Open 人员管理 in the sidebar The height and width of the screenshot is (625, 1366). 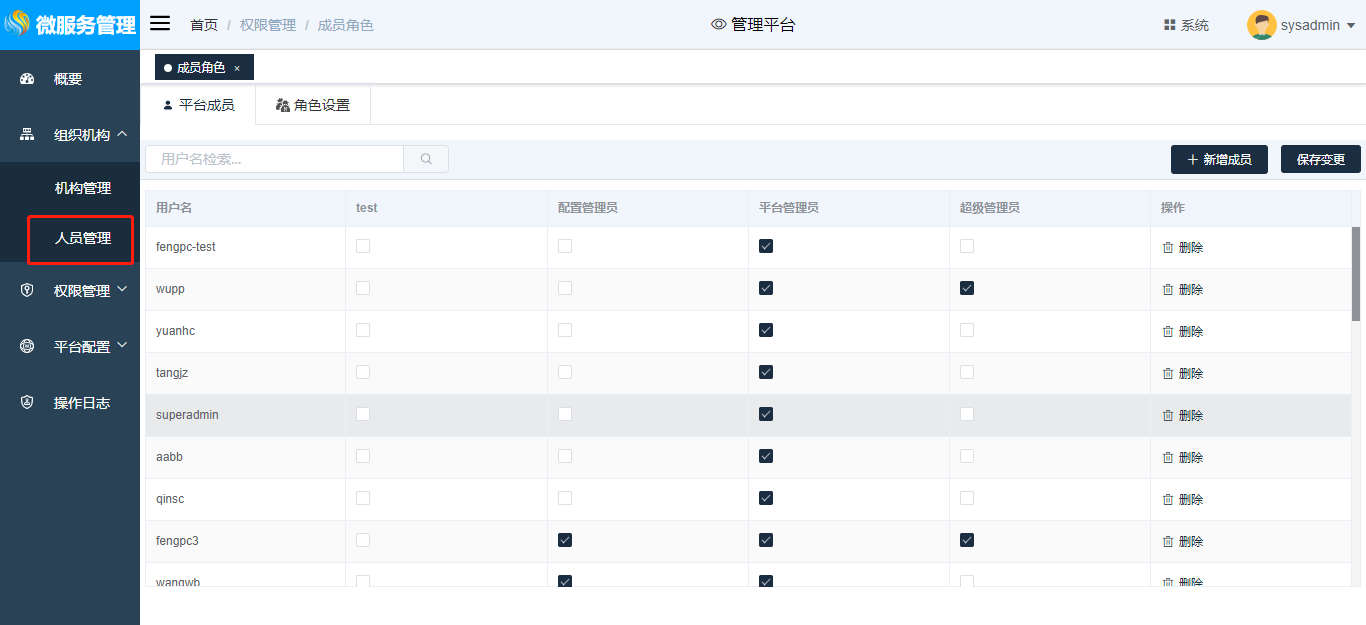(82, 239)
